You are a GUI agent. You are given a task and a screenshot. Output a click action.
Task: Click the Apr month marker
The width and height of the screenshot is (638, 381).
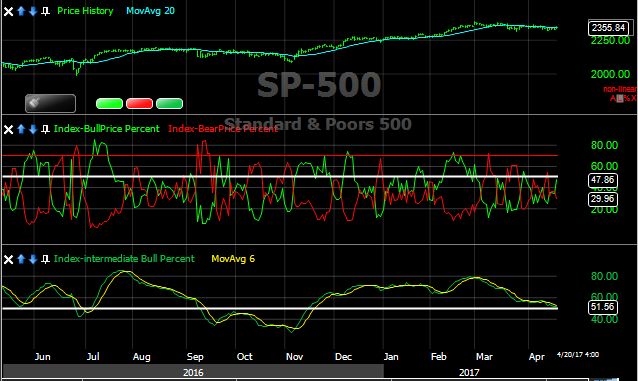point(536,357)
